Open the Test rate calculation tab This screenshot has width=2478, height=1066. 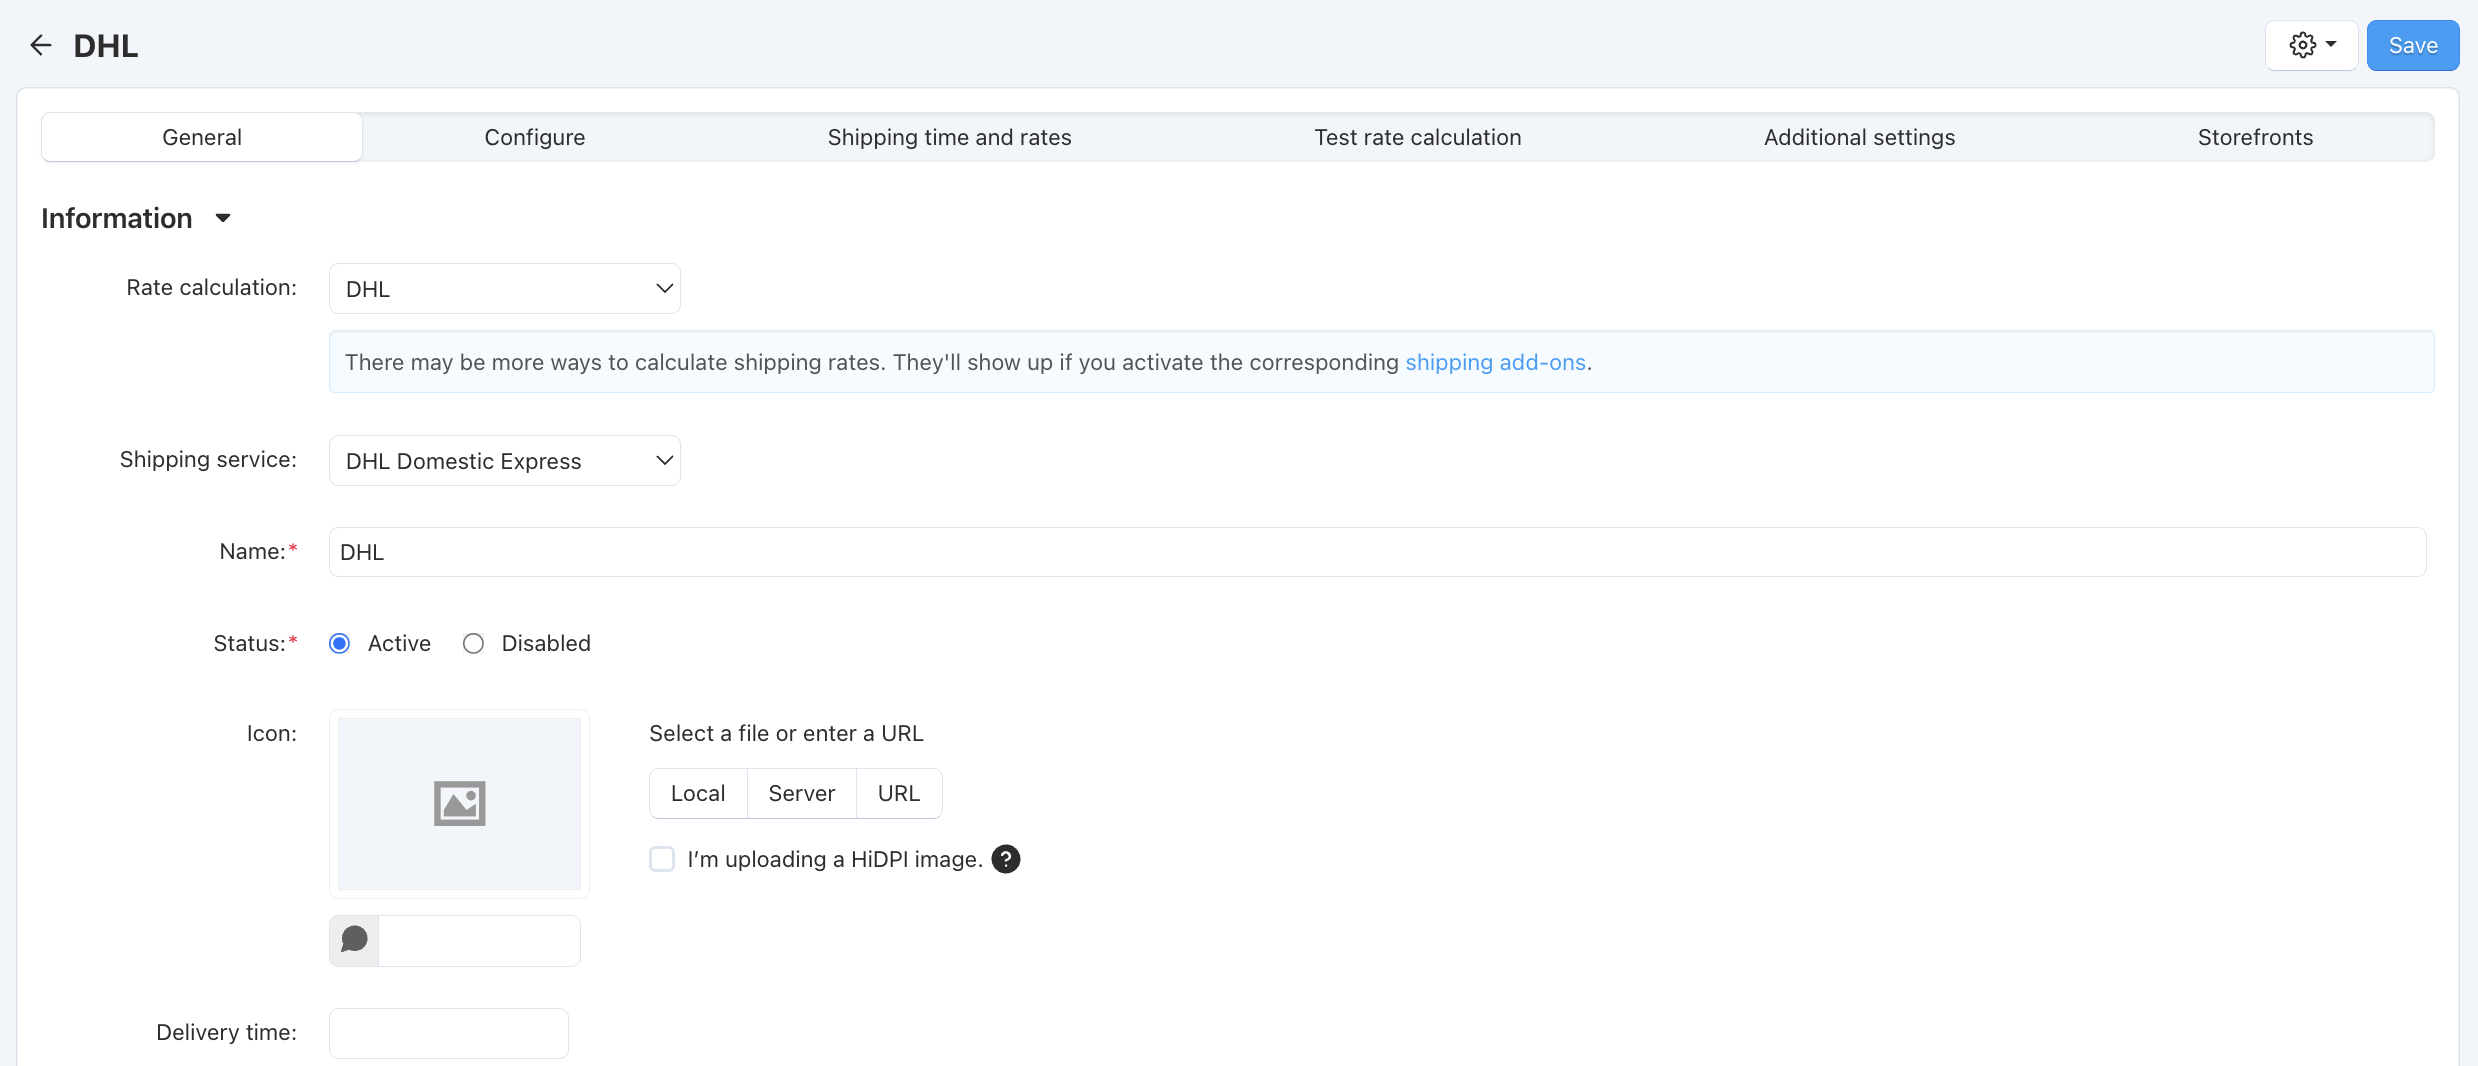(x=1418, y=137)
